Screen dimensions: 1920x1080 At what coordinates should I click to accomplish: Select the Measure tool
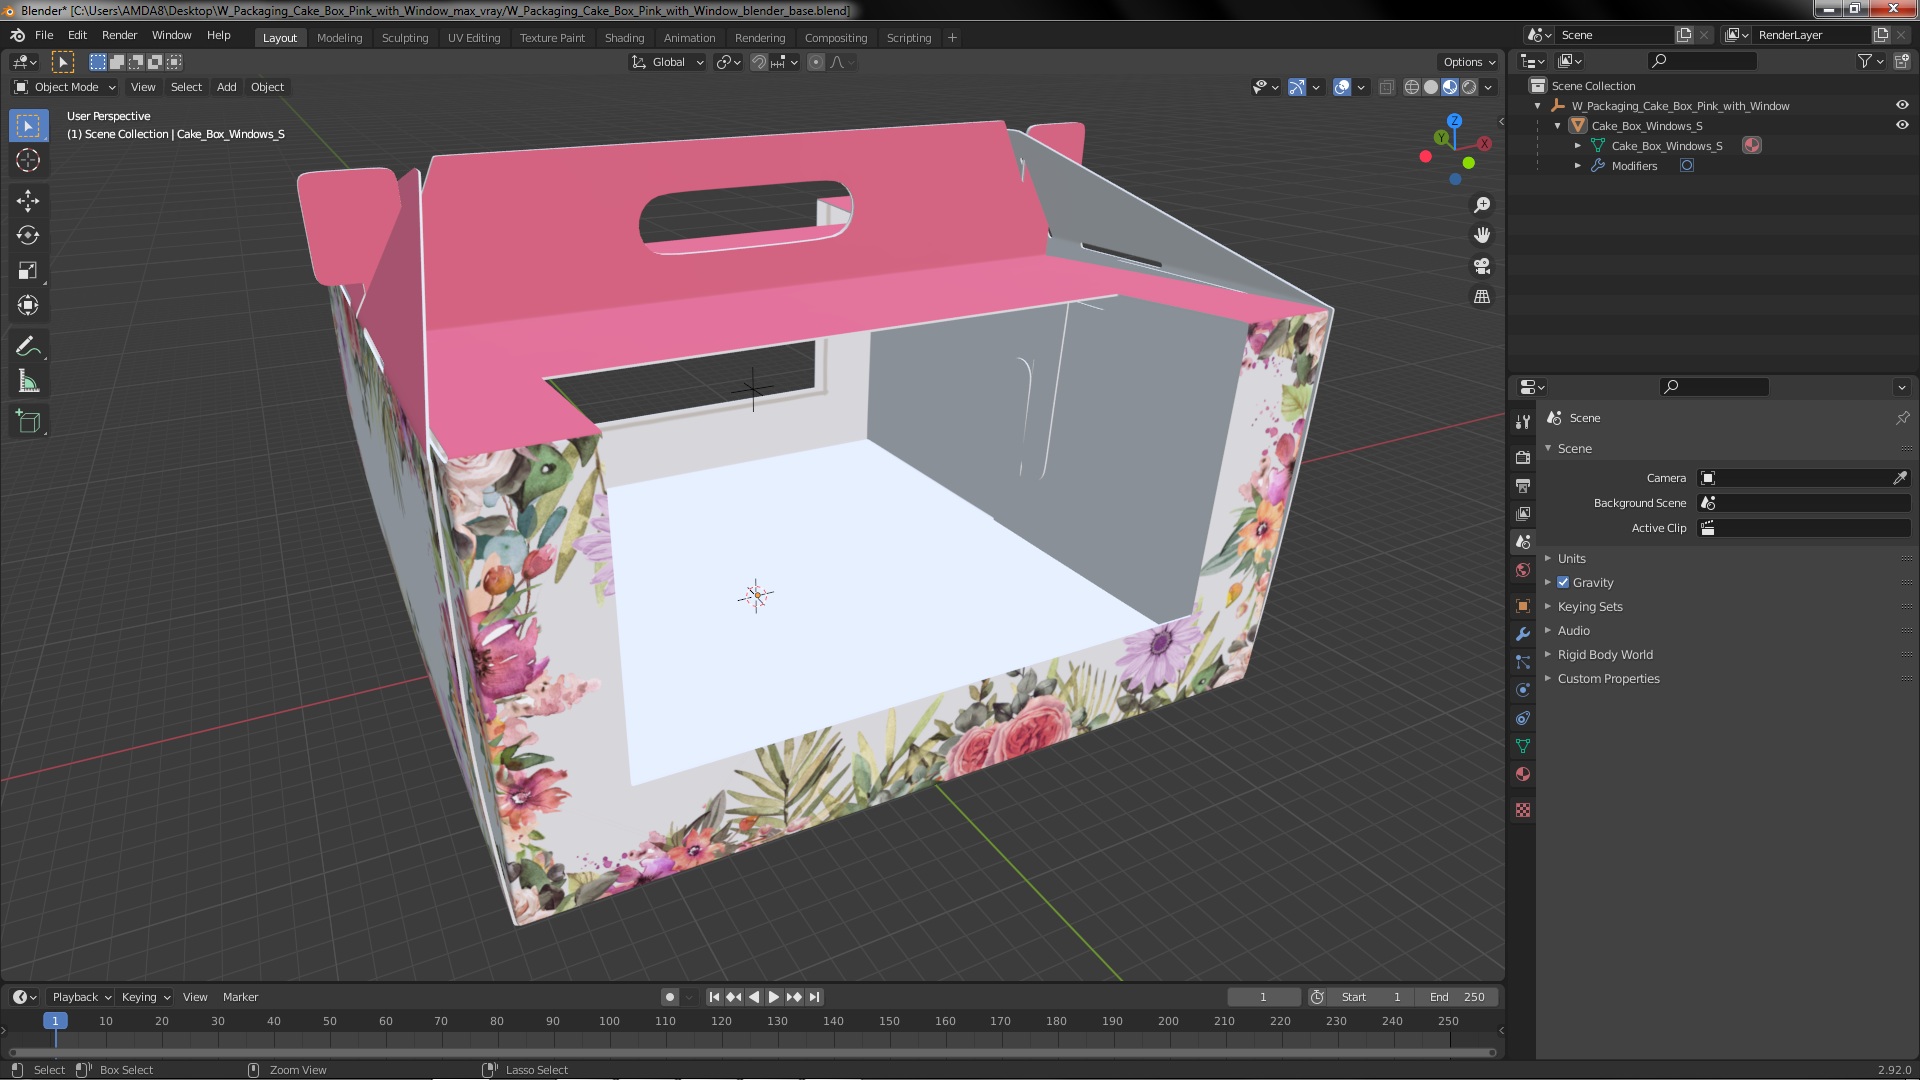[x=28, y=382]
